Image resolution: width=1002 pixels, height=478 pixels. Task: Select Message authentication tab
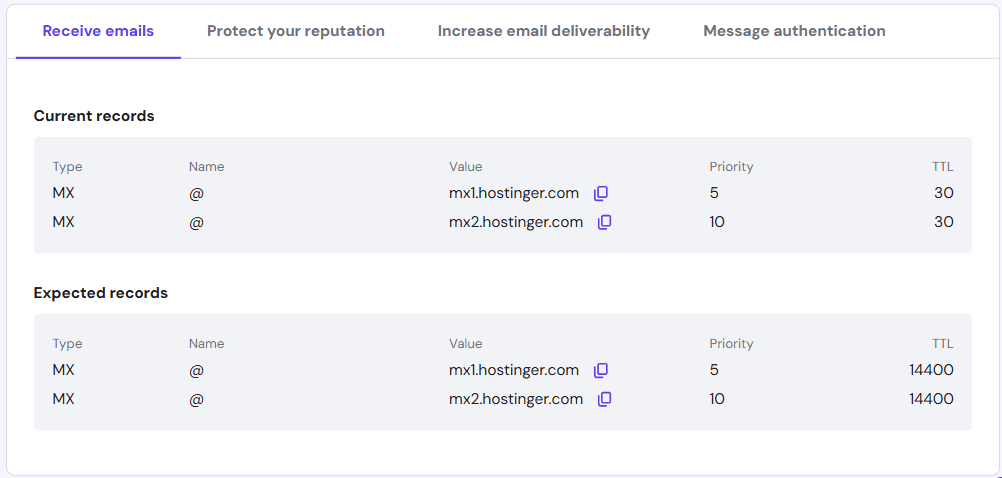794,31
